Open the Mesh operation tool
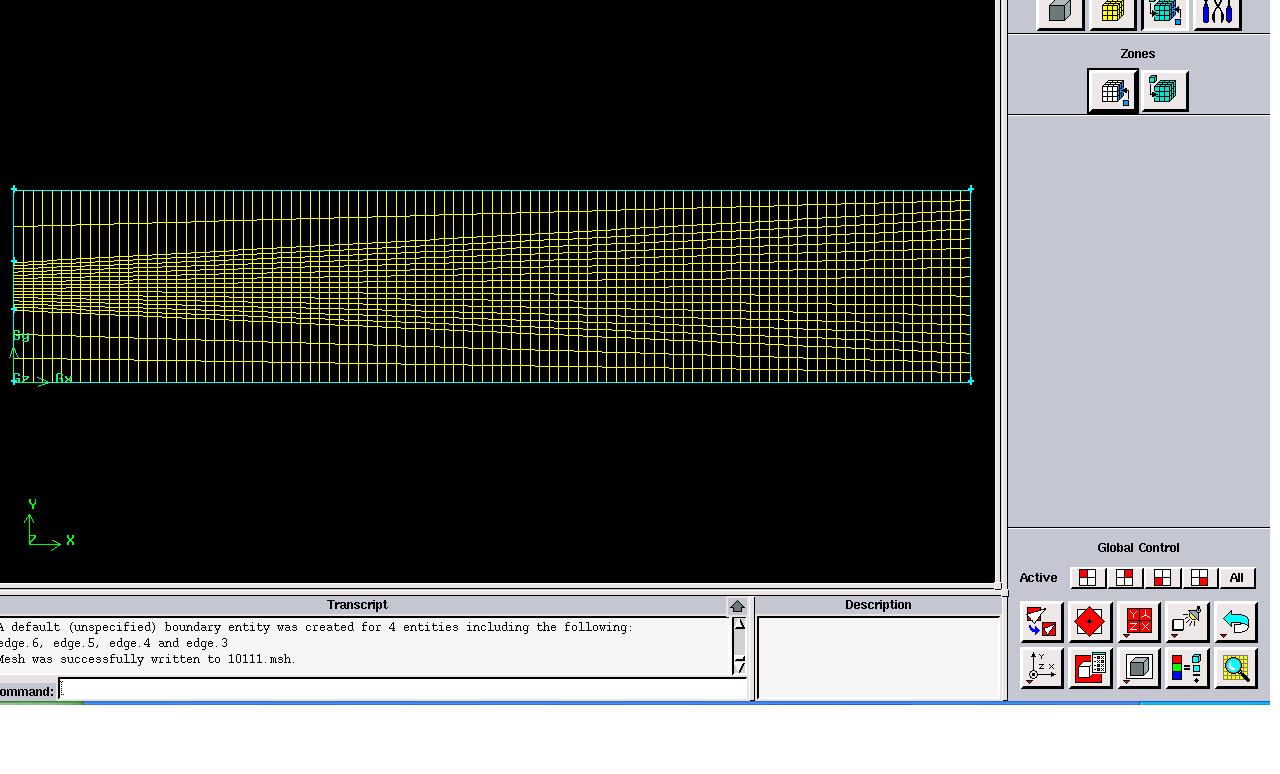Screen dimensions: 1280x774 point(1112,14)
